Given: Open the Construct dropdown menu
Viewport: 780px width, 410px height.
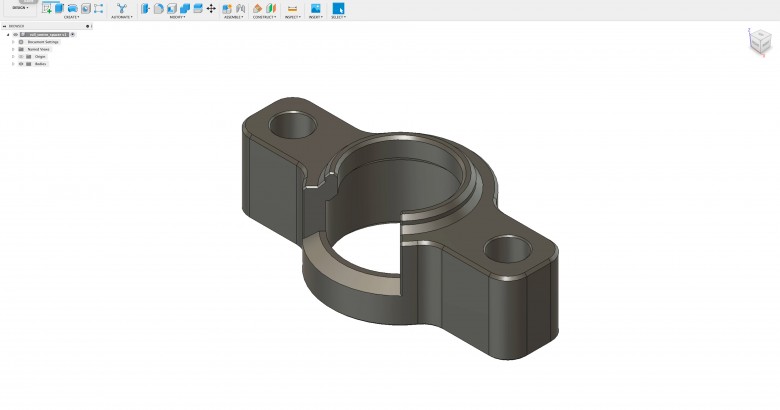Looking at the screenshot, I should coord(264,17).
